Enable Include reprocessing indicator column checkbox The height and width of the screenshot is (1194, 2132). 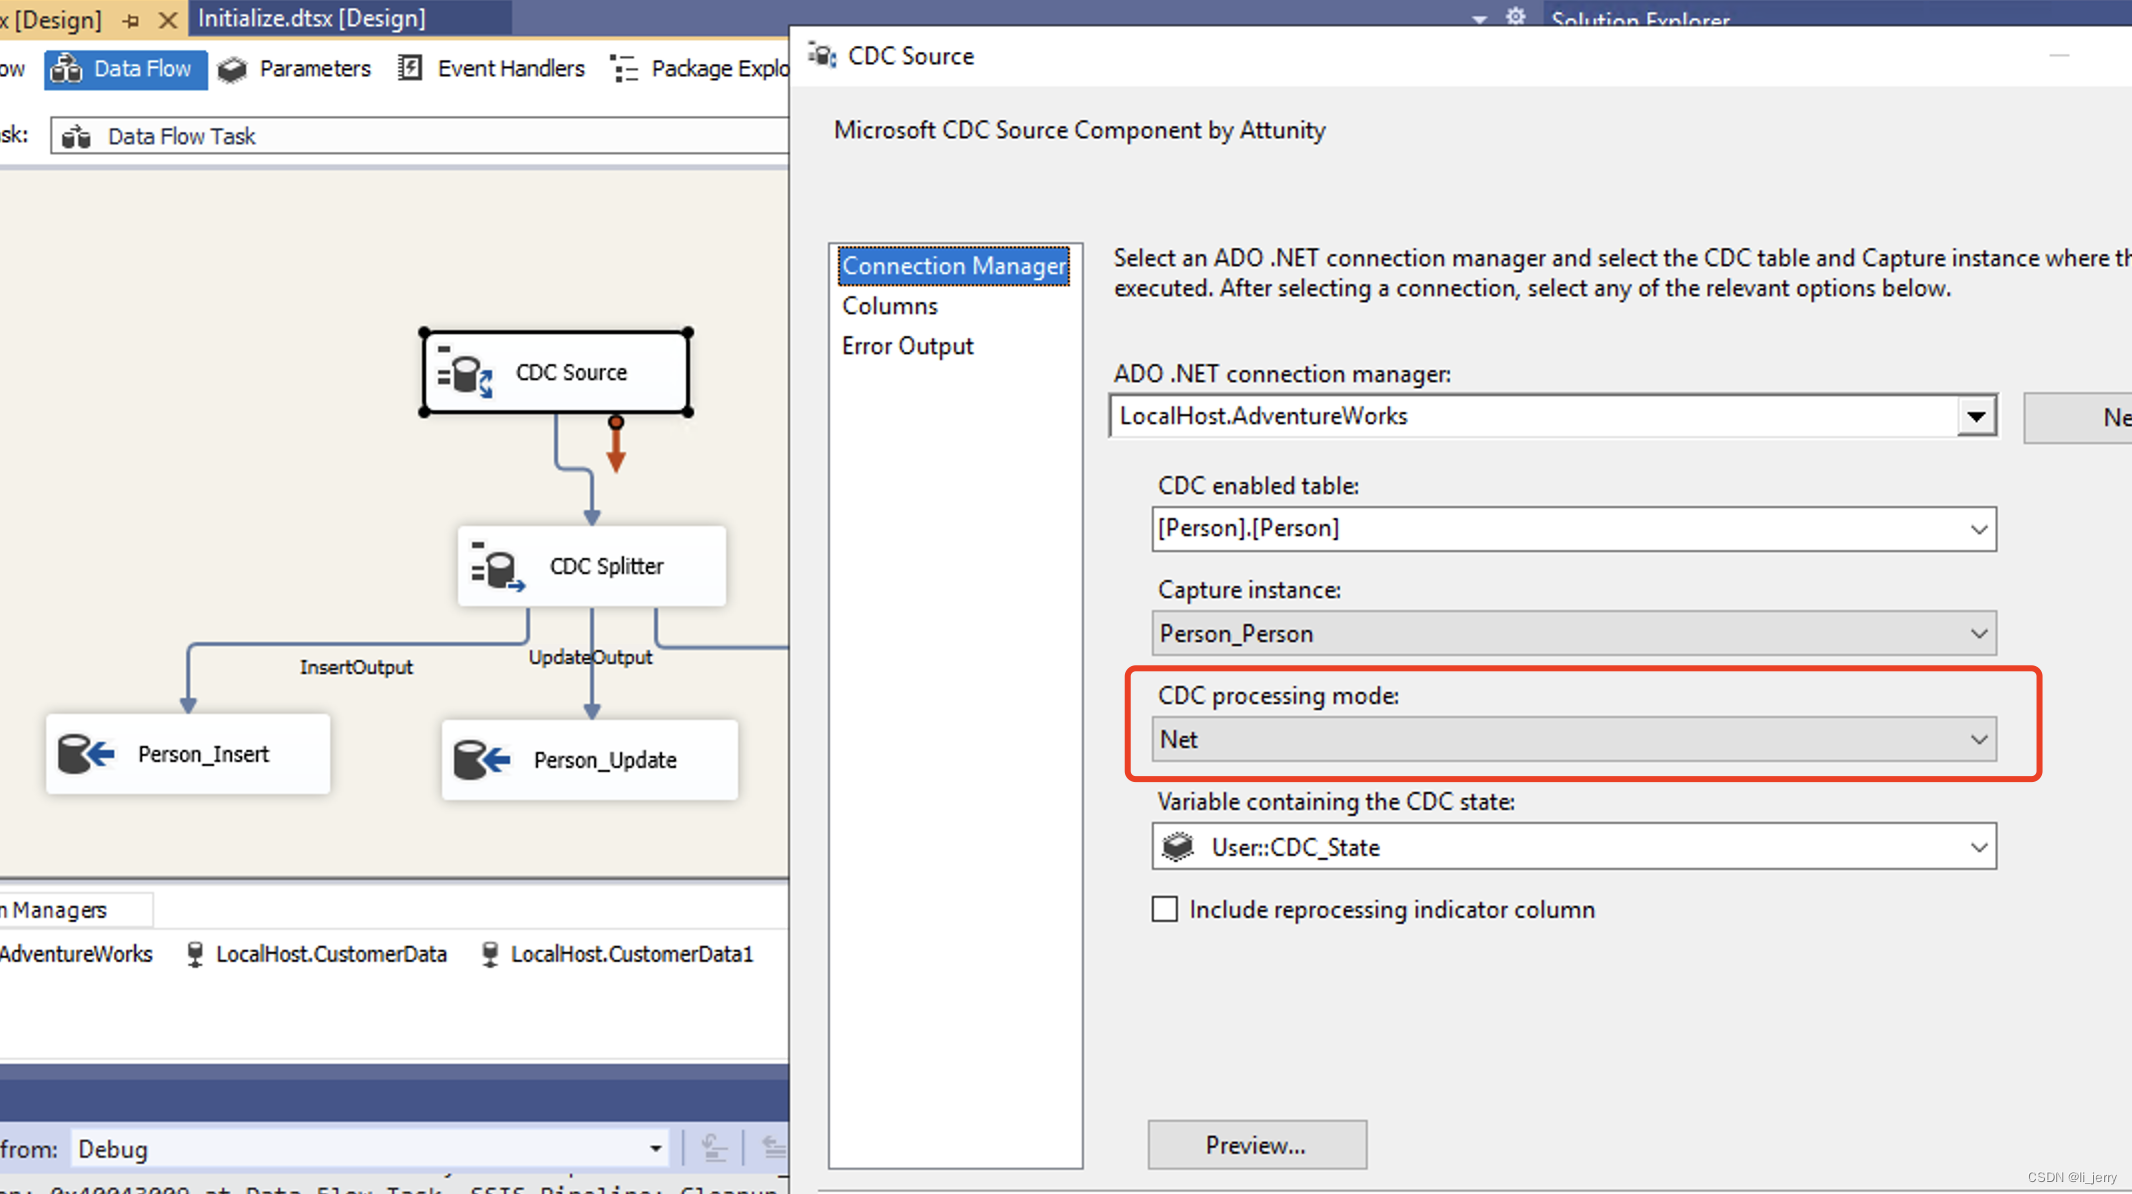(1164, 909)
